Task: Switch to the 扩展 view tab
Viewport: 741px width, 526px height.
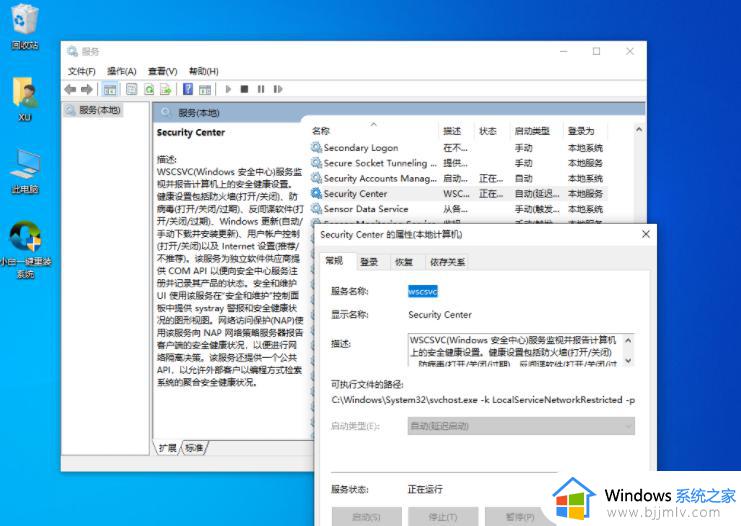Action: pos(167,448)
